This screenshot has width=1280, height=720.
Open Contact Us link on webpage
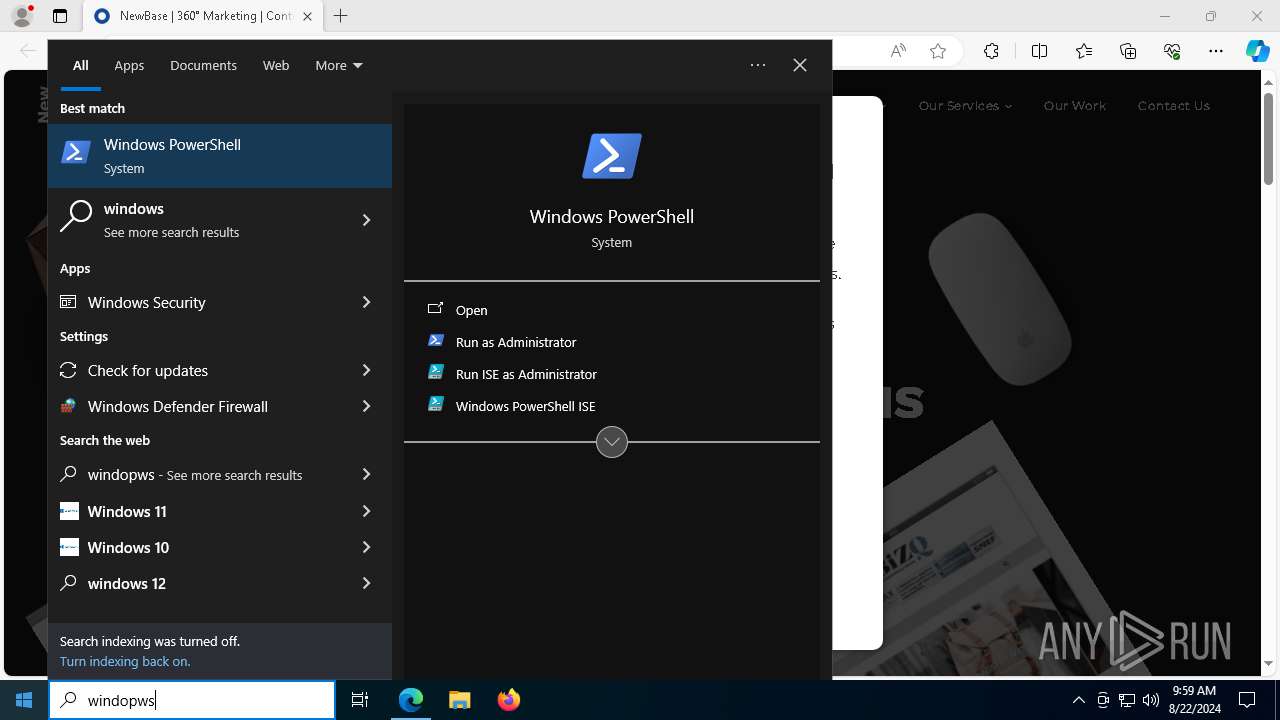[x=1173, y=105]
